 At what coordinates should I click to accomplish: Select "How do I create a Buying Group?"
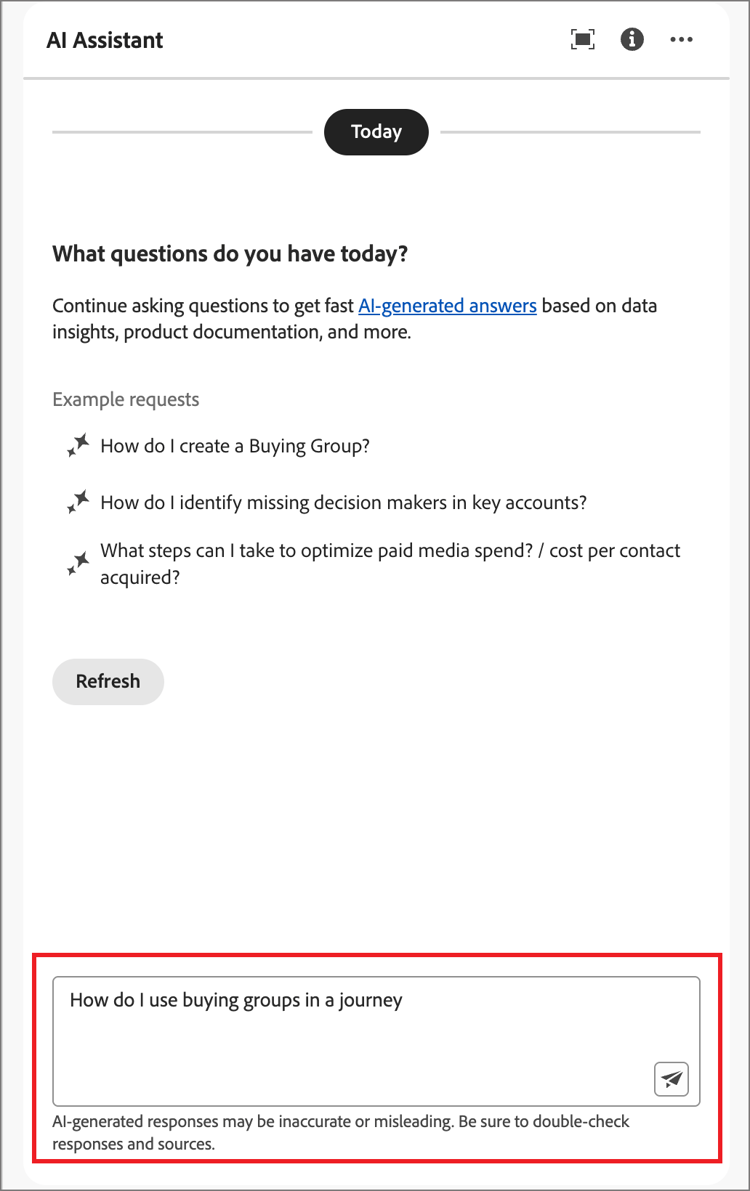tap(235, 446)
